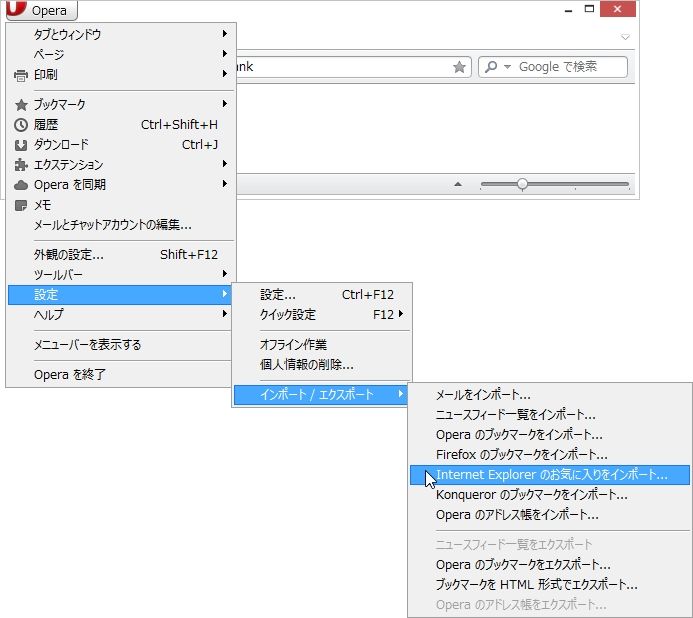Open the search engine dropdown arrow
693x618 pixels.
[507, 67]
